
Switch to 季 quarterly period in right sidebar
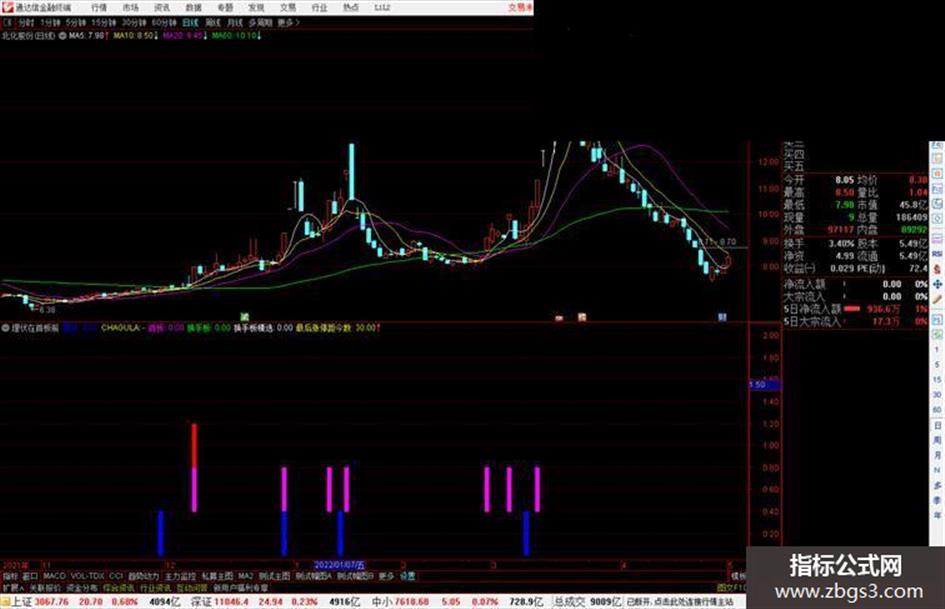937,500
